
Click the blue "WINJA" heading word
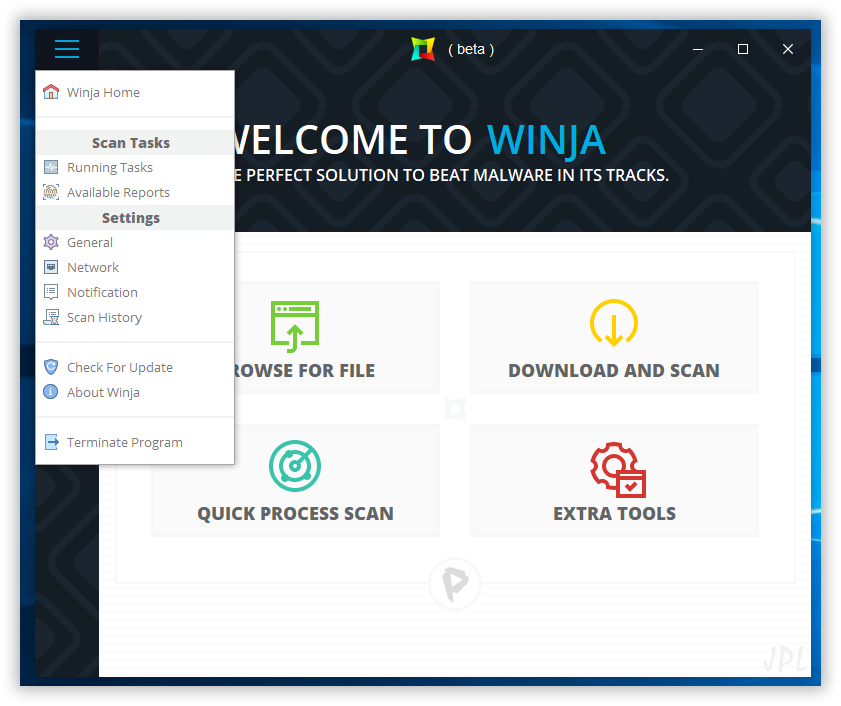click(547, 140)
